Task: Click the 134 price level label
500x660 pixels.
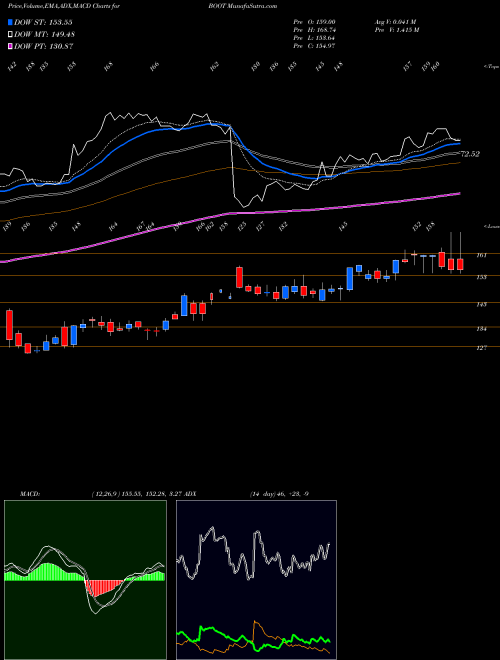Action: [x=482, y=329]
